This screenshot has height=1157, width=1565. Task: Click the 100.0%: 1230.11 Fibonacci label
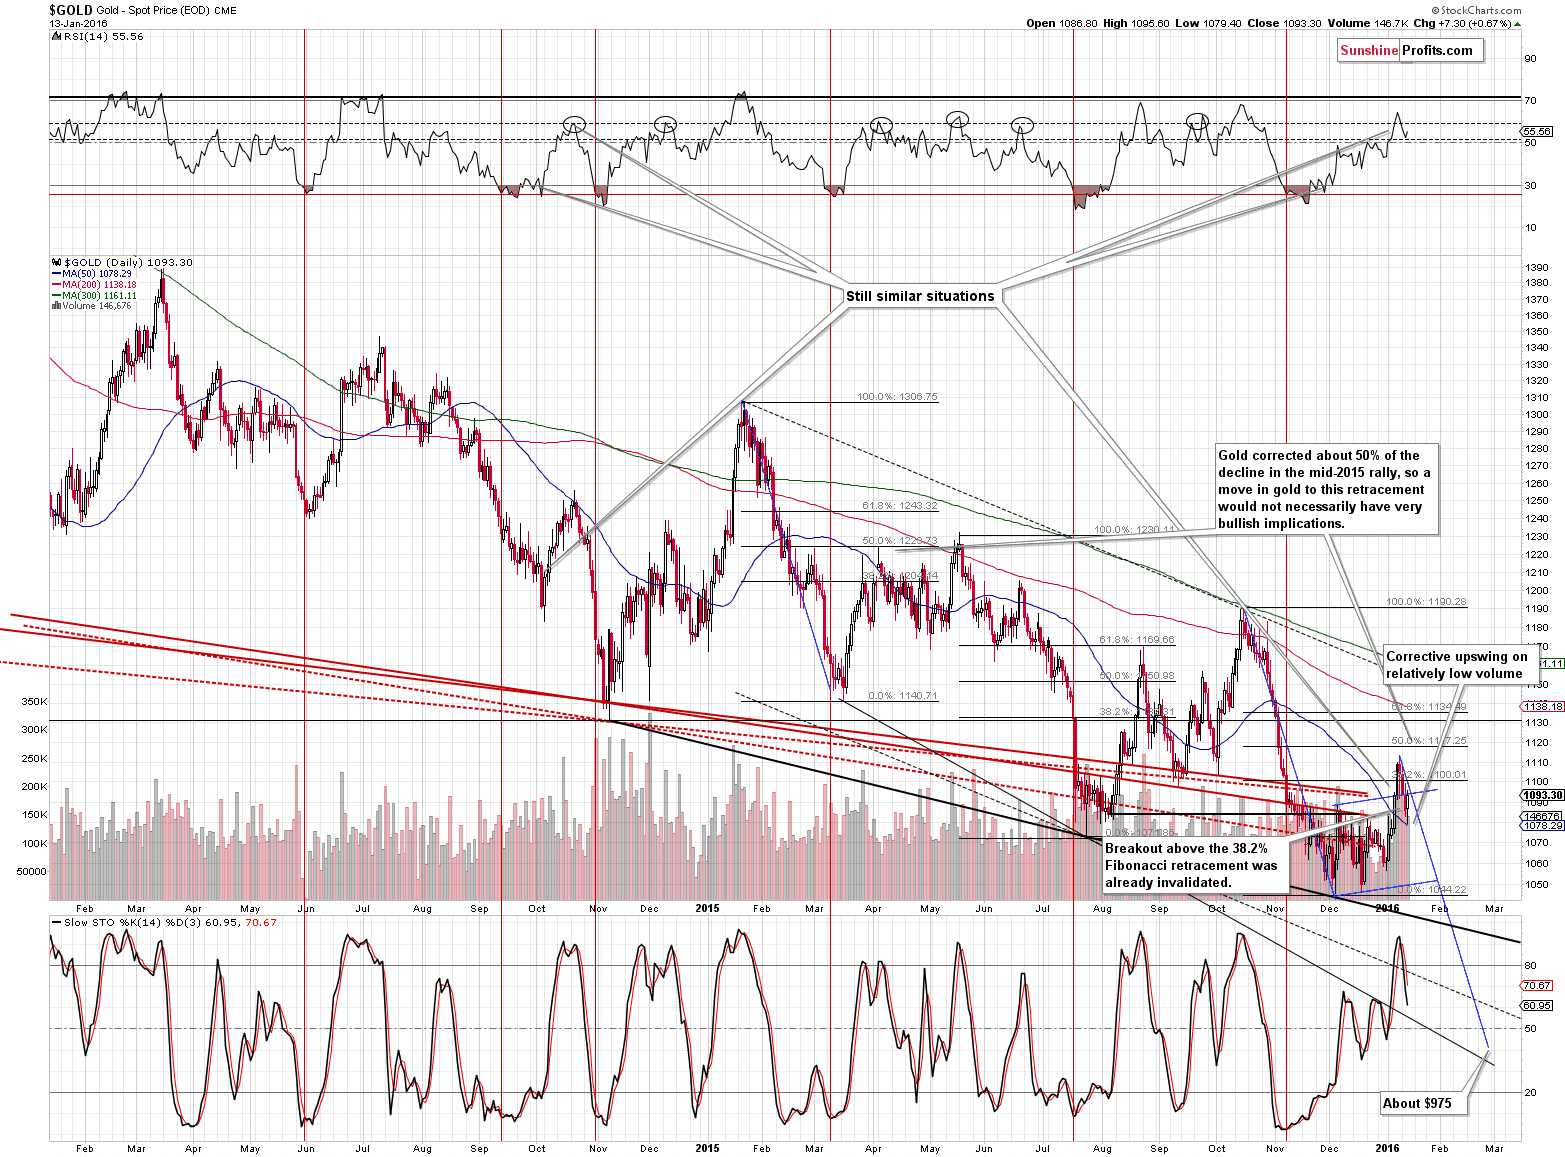click(1134, 530)
